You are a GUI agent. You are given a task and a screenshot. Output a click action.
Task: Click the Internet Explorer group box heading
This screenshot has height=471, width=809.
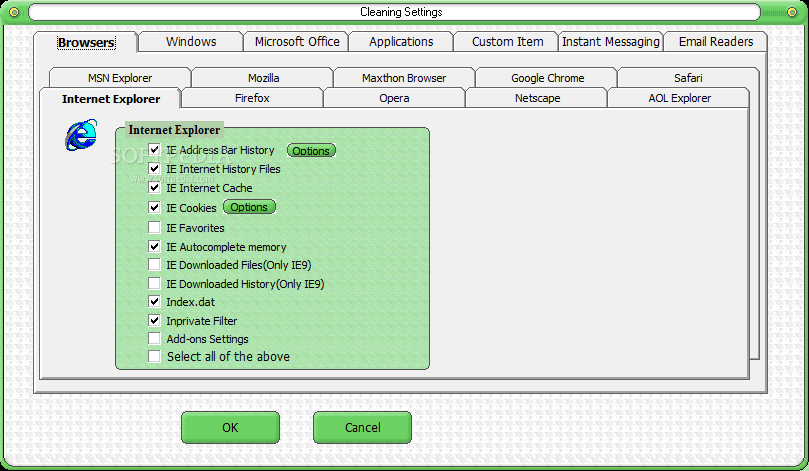tap(174, 130)
